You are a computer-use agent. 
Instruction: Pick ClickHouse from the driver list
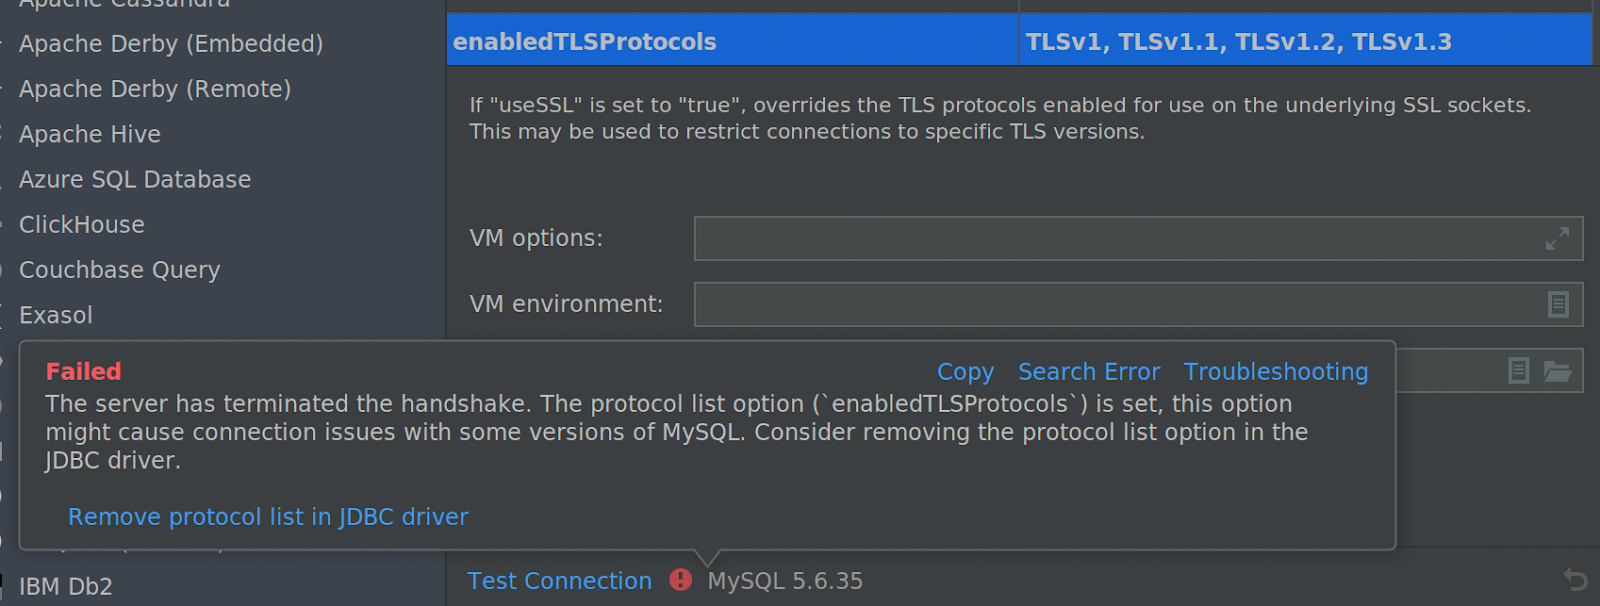point(82,225)
